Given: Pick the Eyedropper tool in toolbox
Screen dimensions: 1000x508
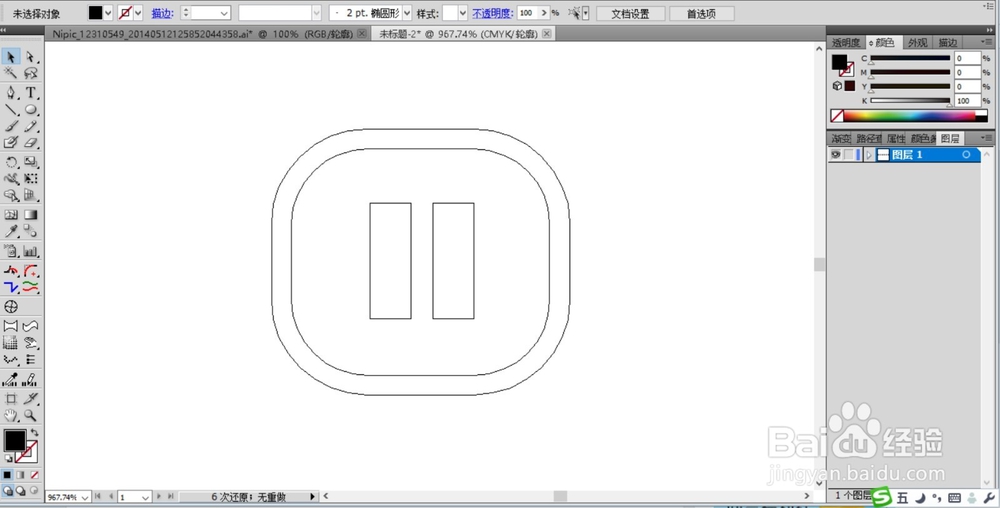Looking at the screenshot, I should (x=11, y=231).
